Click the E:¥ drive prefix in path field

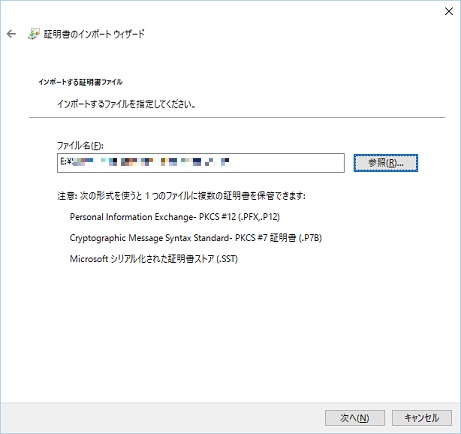click(x=66, y=162)
